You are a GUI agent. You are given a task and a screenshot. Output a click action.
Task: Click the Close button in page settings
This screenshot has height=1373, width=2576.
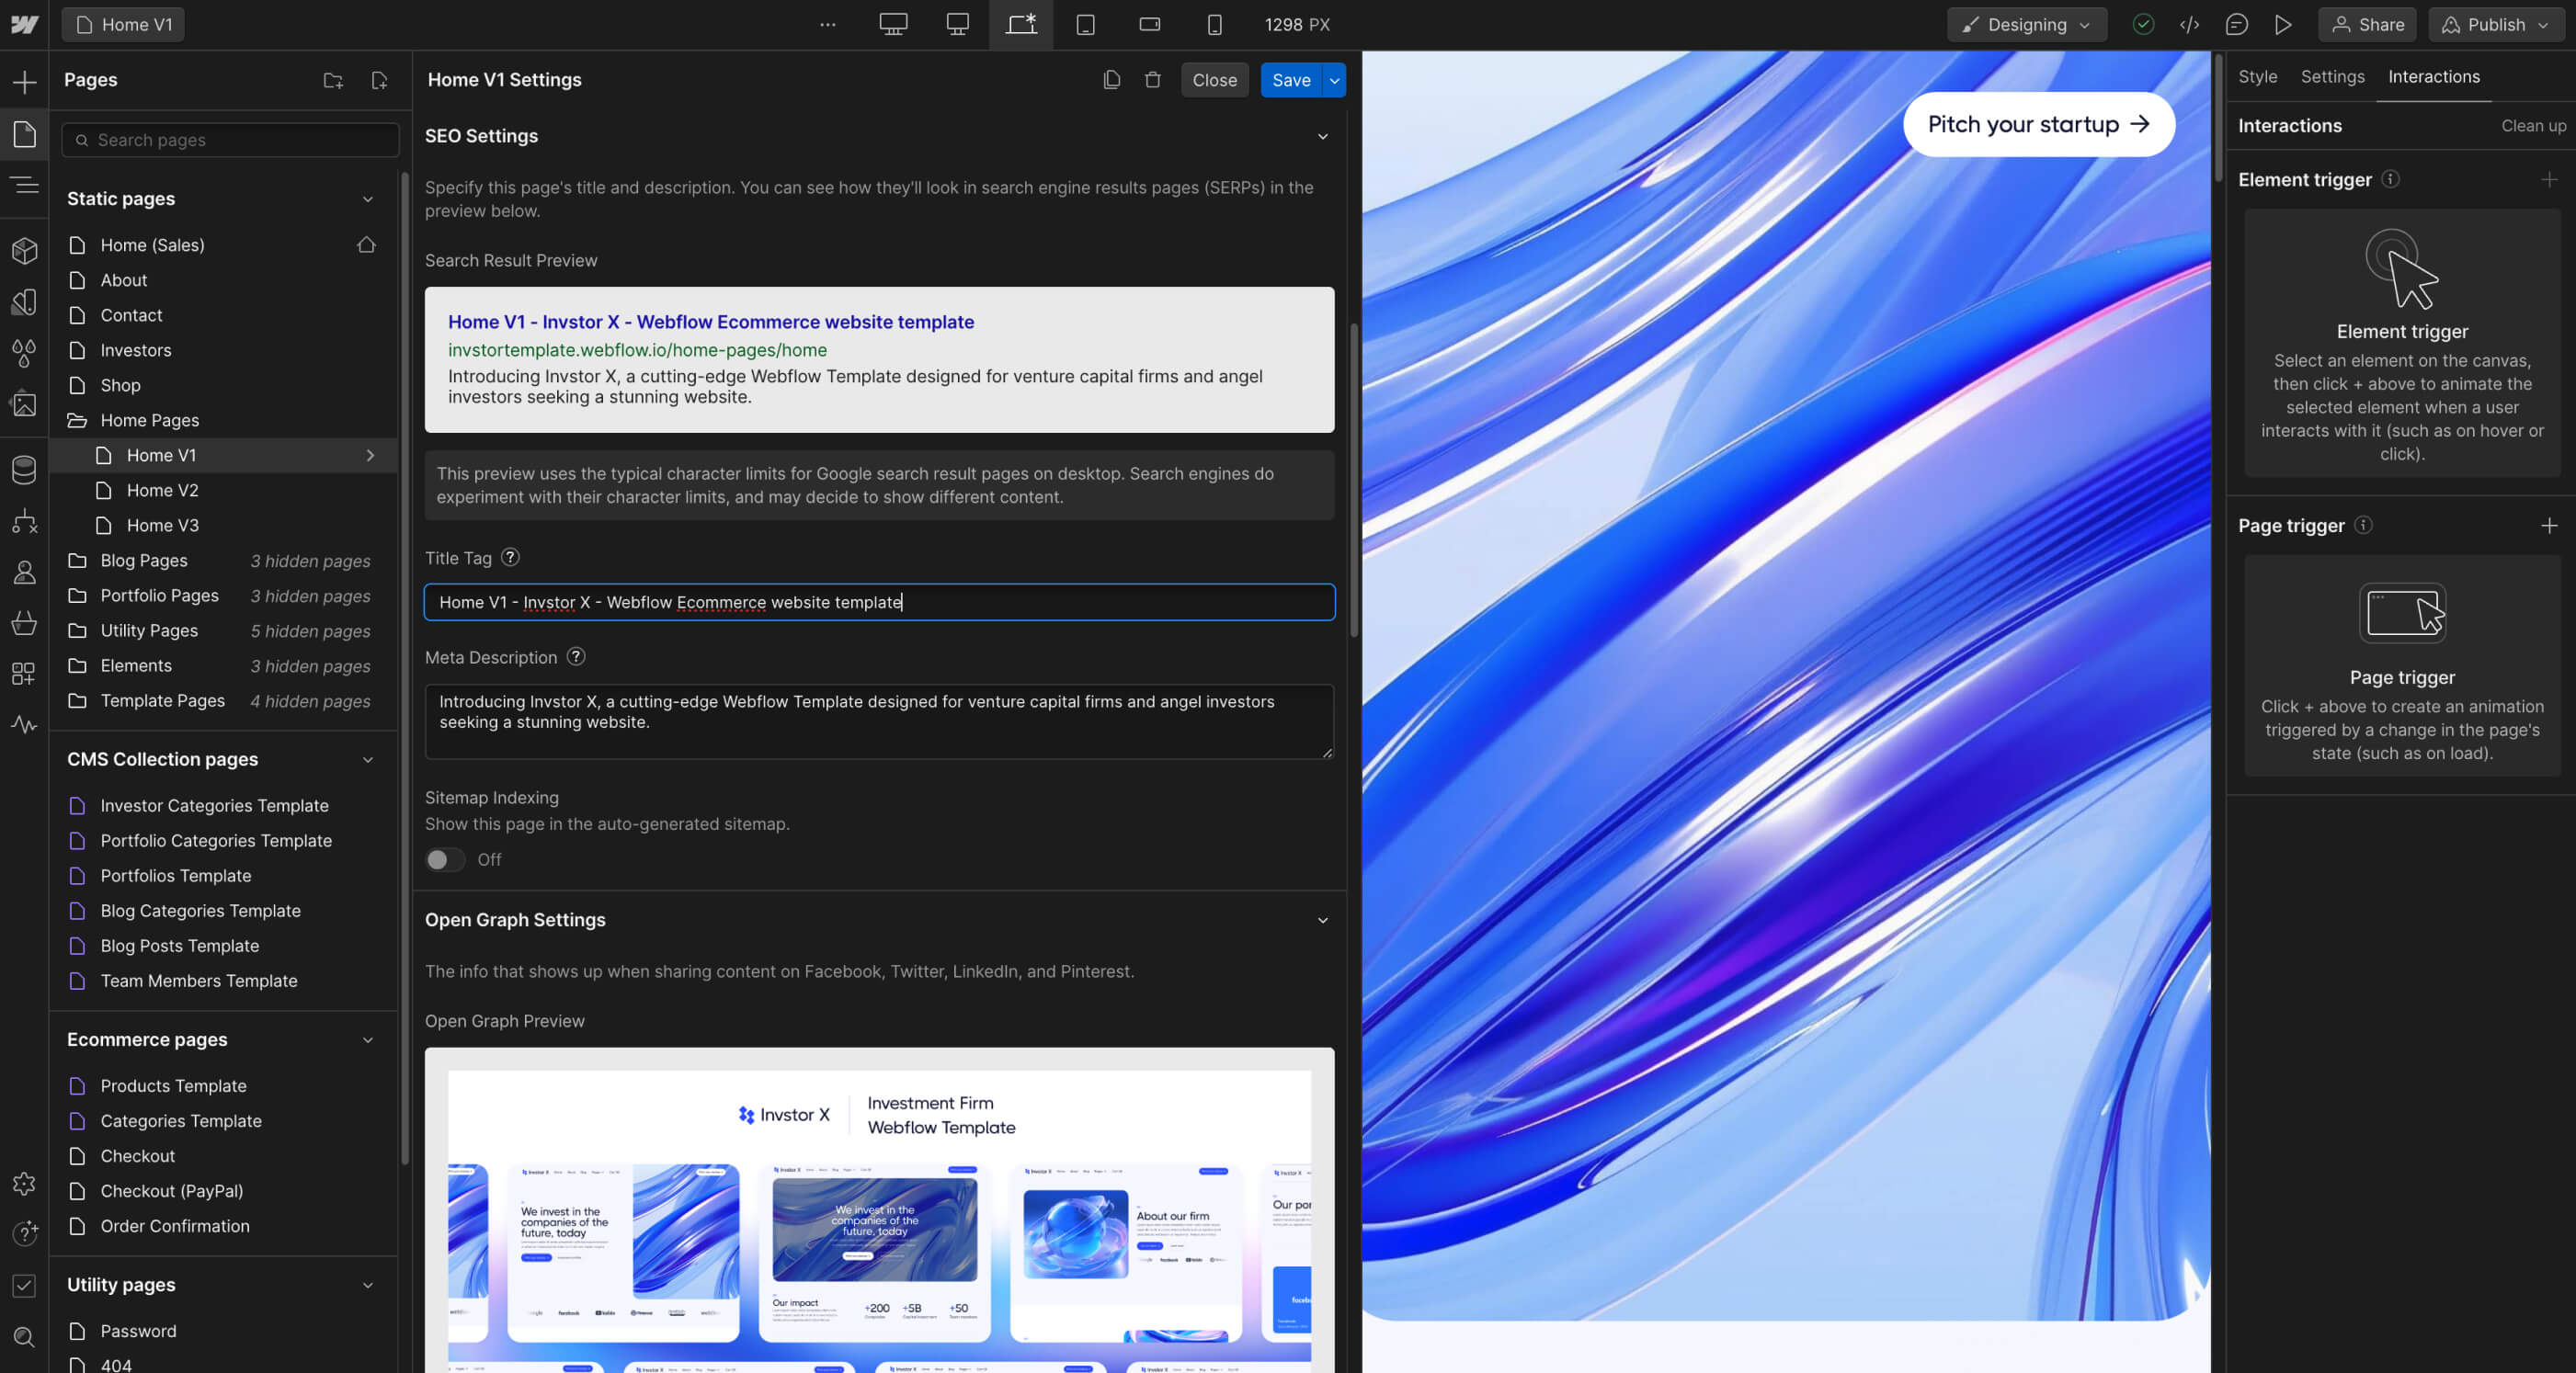coord(1214,80)
